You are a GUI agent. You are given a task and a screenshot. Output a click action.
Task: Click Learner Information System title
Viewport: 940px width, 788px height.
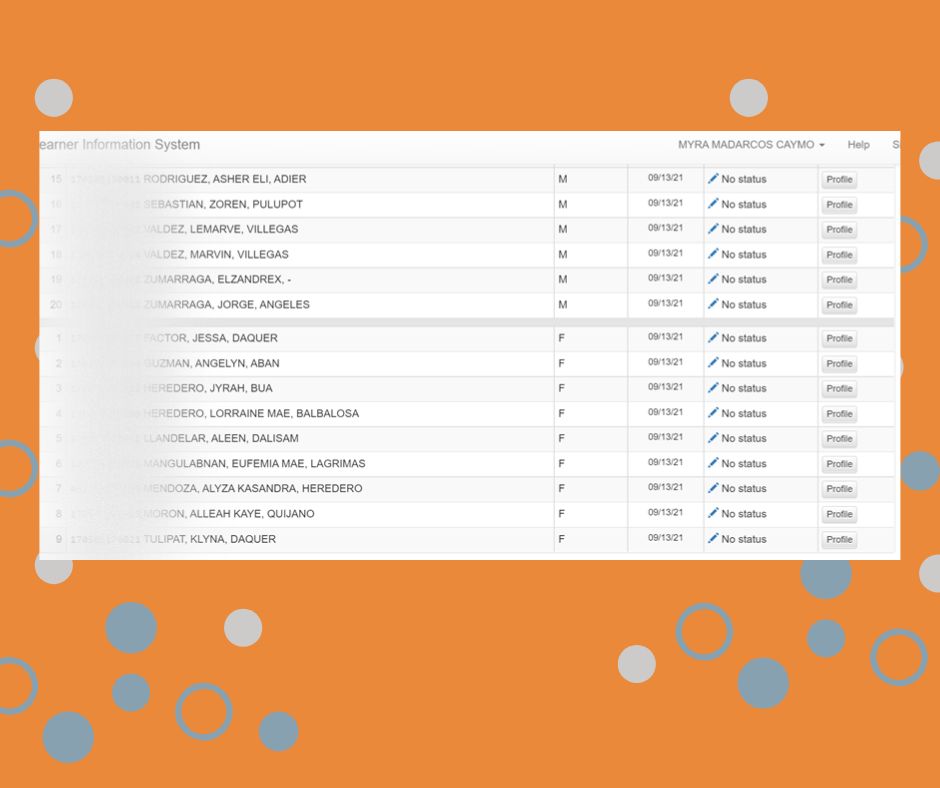(118, 145)
